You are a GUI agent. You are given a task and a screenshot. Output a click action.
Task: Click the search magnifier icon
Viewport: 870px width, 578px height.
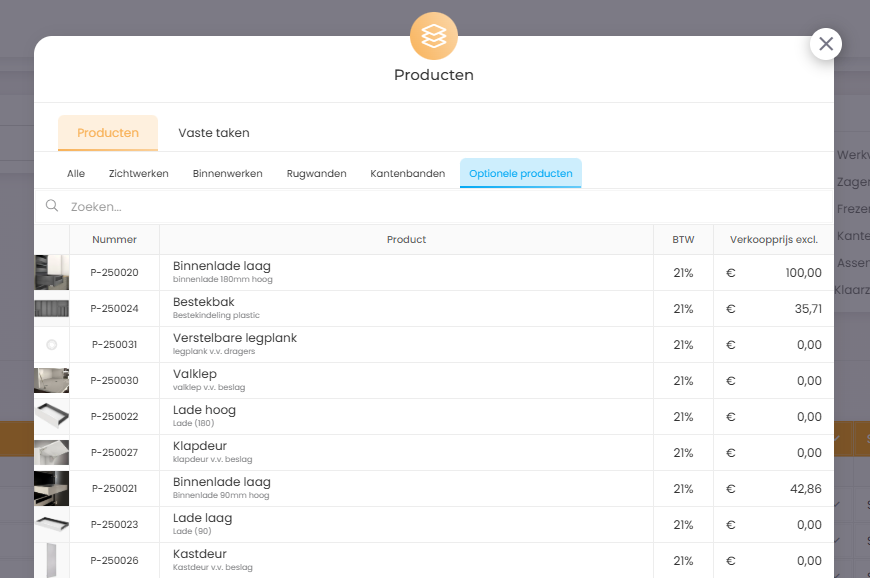52,206
